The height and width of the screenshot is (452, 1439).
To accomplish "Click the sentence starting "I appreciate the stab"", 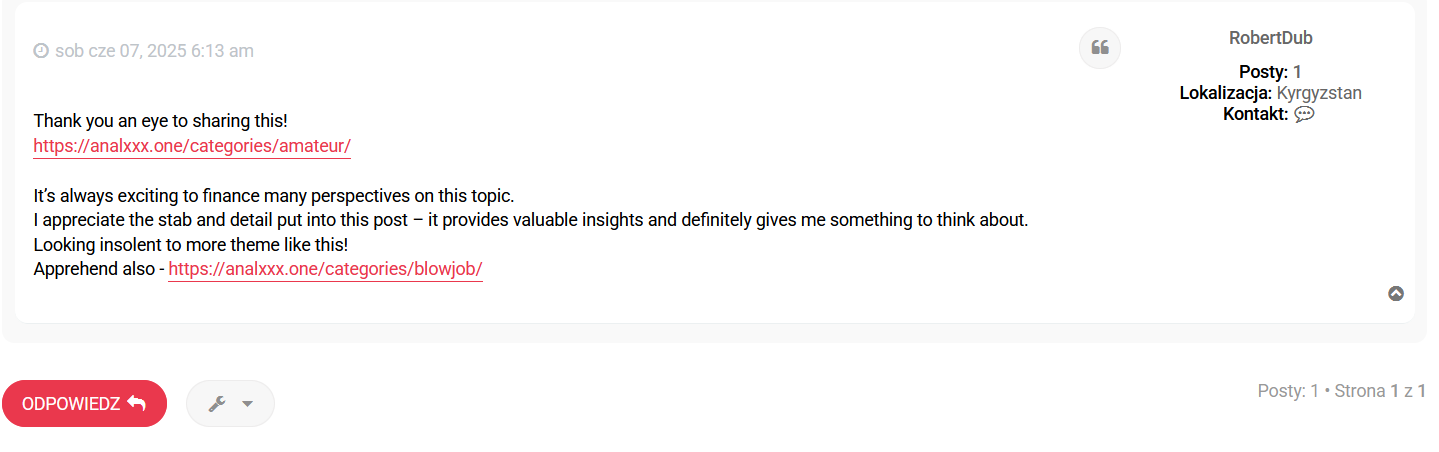I will 530,220.
